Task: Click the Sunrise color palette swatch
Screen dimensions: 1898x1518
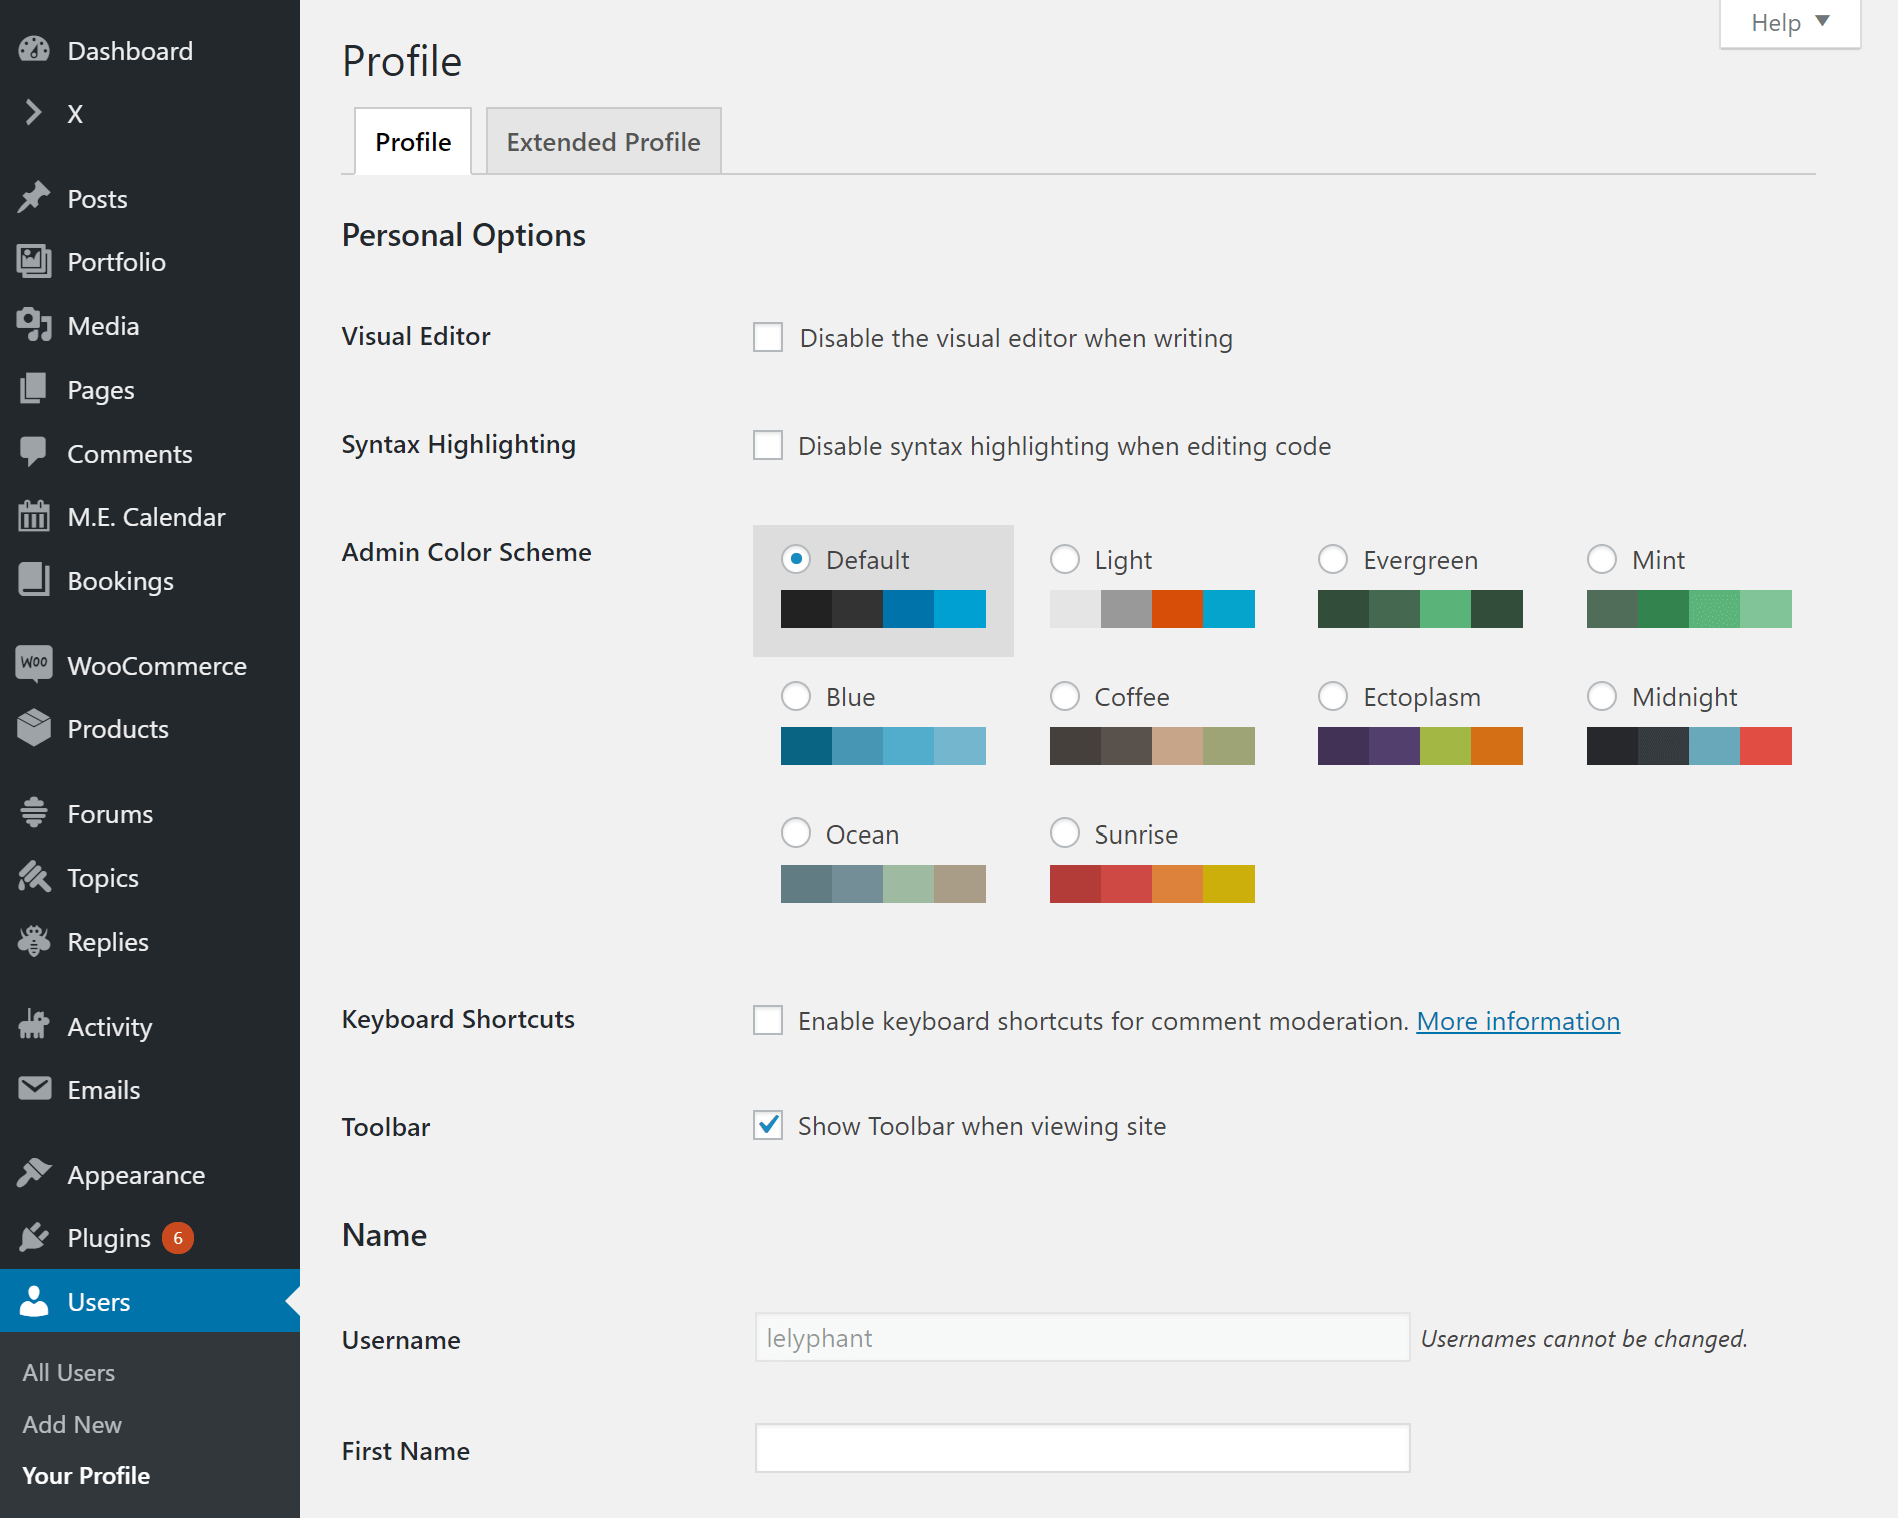Action: click(1152, 883)
